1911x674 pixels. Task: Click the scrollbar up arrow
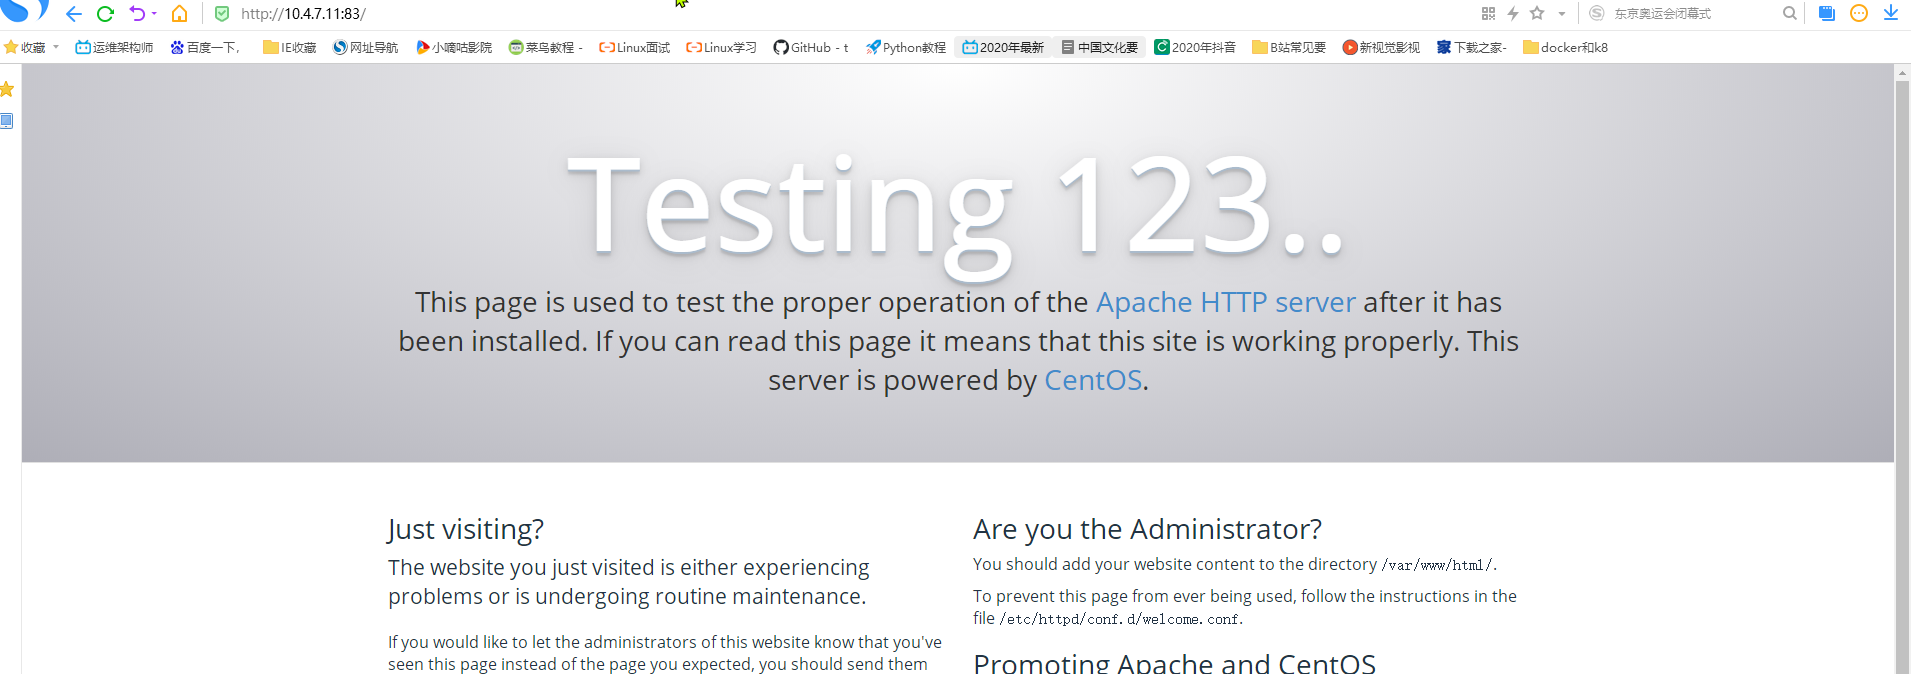click(1902, 73)
